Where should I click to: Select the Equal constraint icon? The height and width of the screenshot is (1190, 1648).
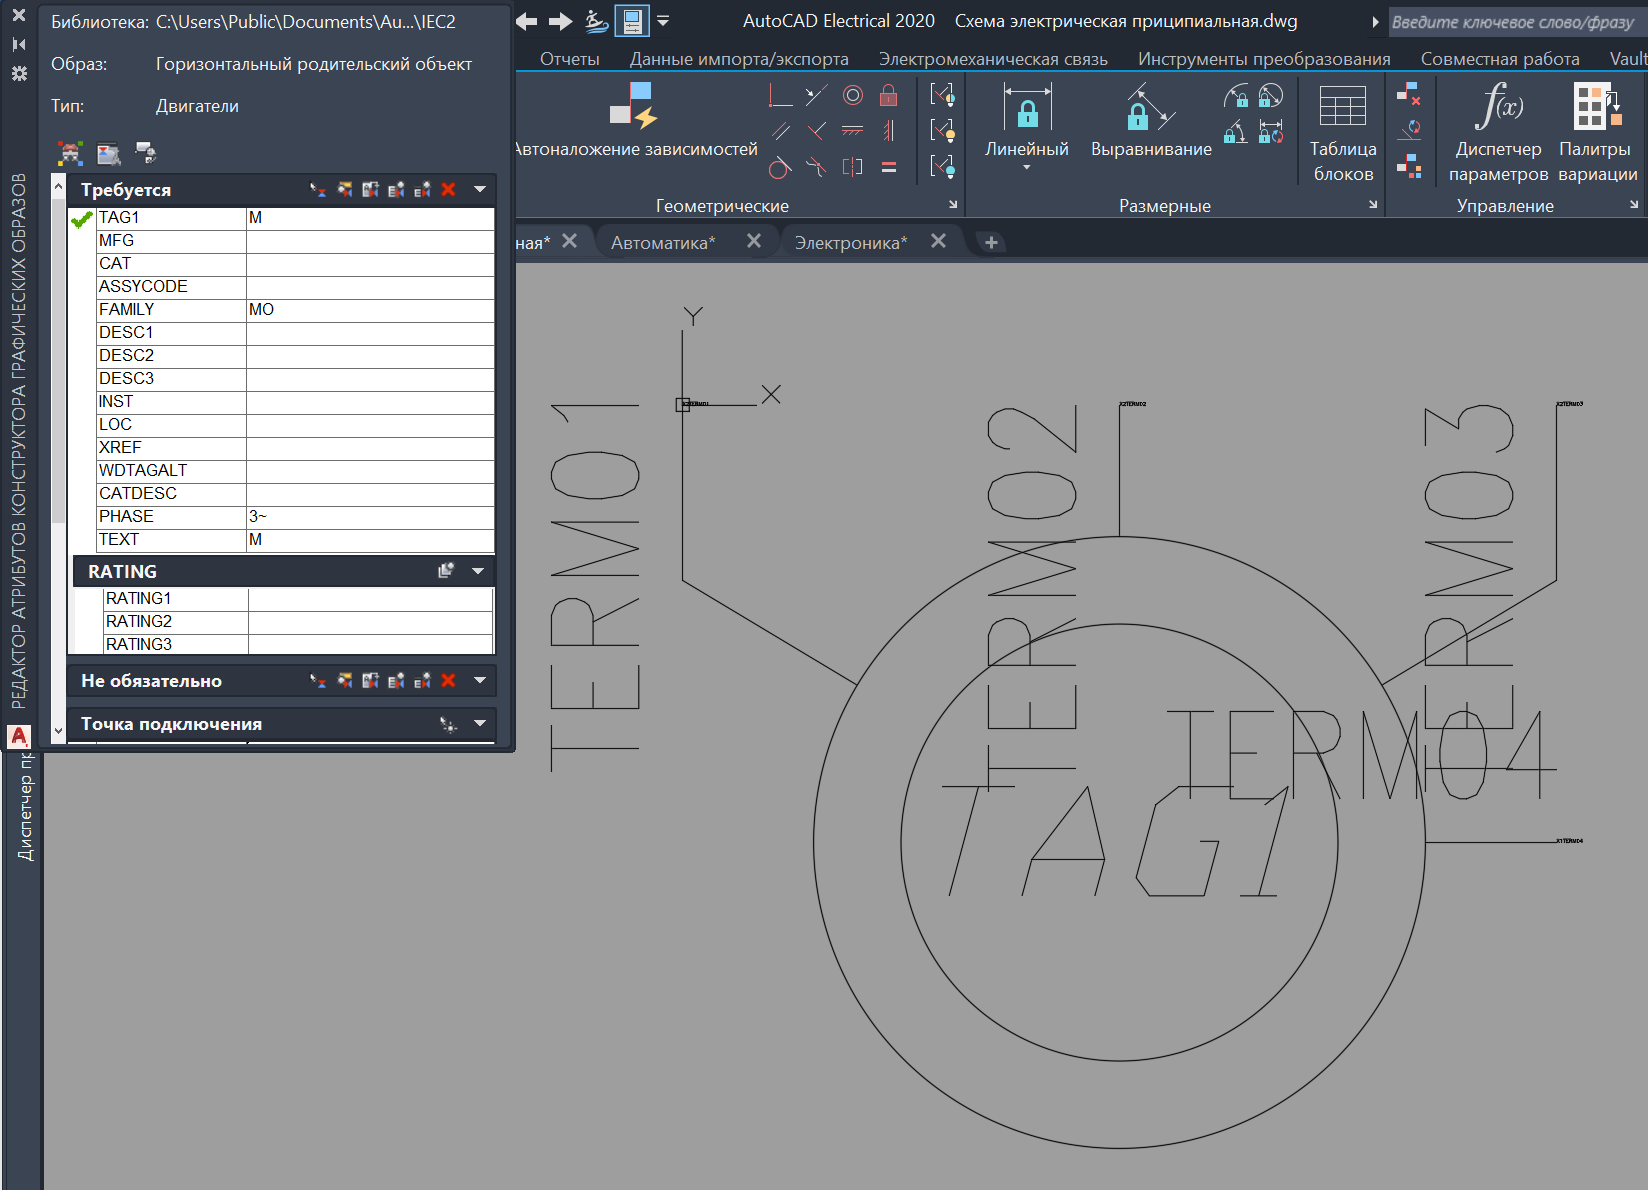click(x=889, y=167)
